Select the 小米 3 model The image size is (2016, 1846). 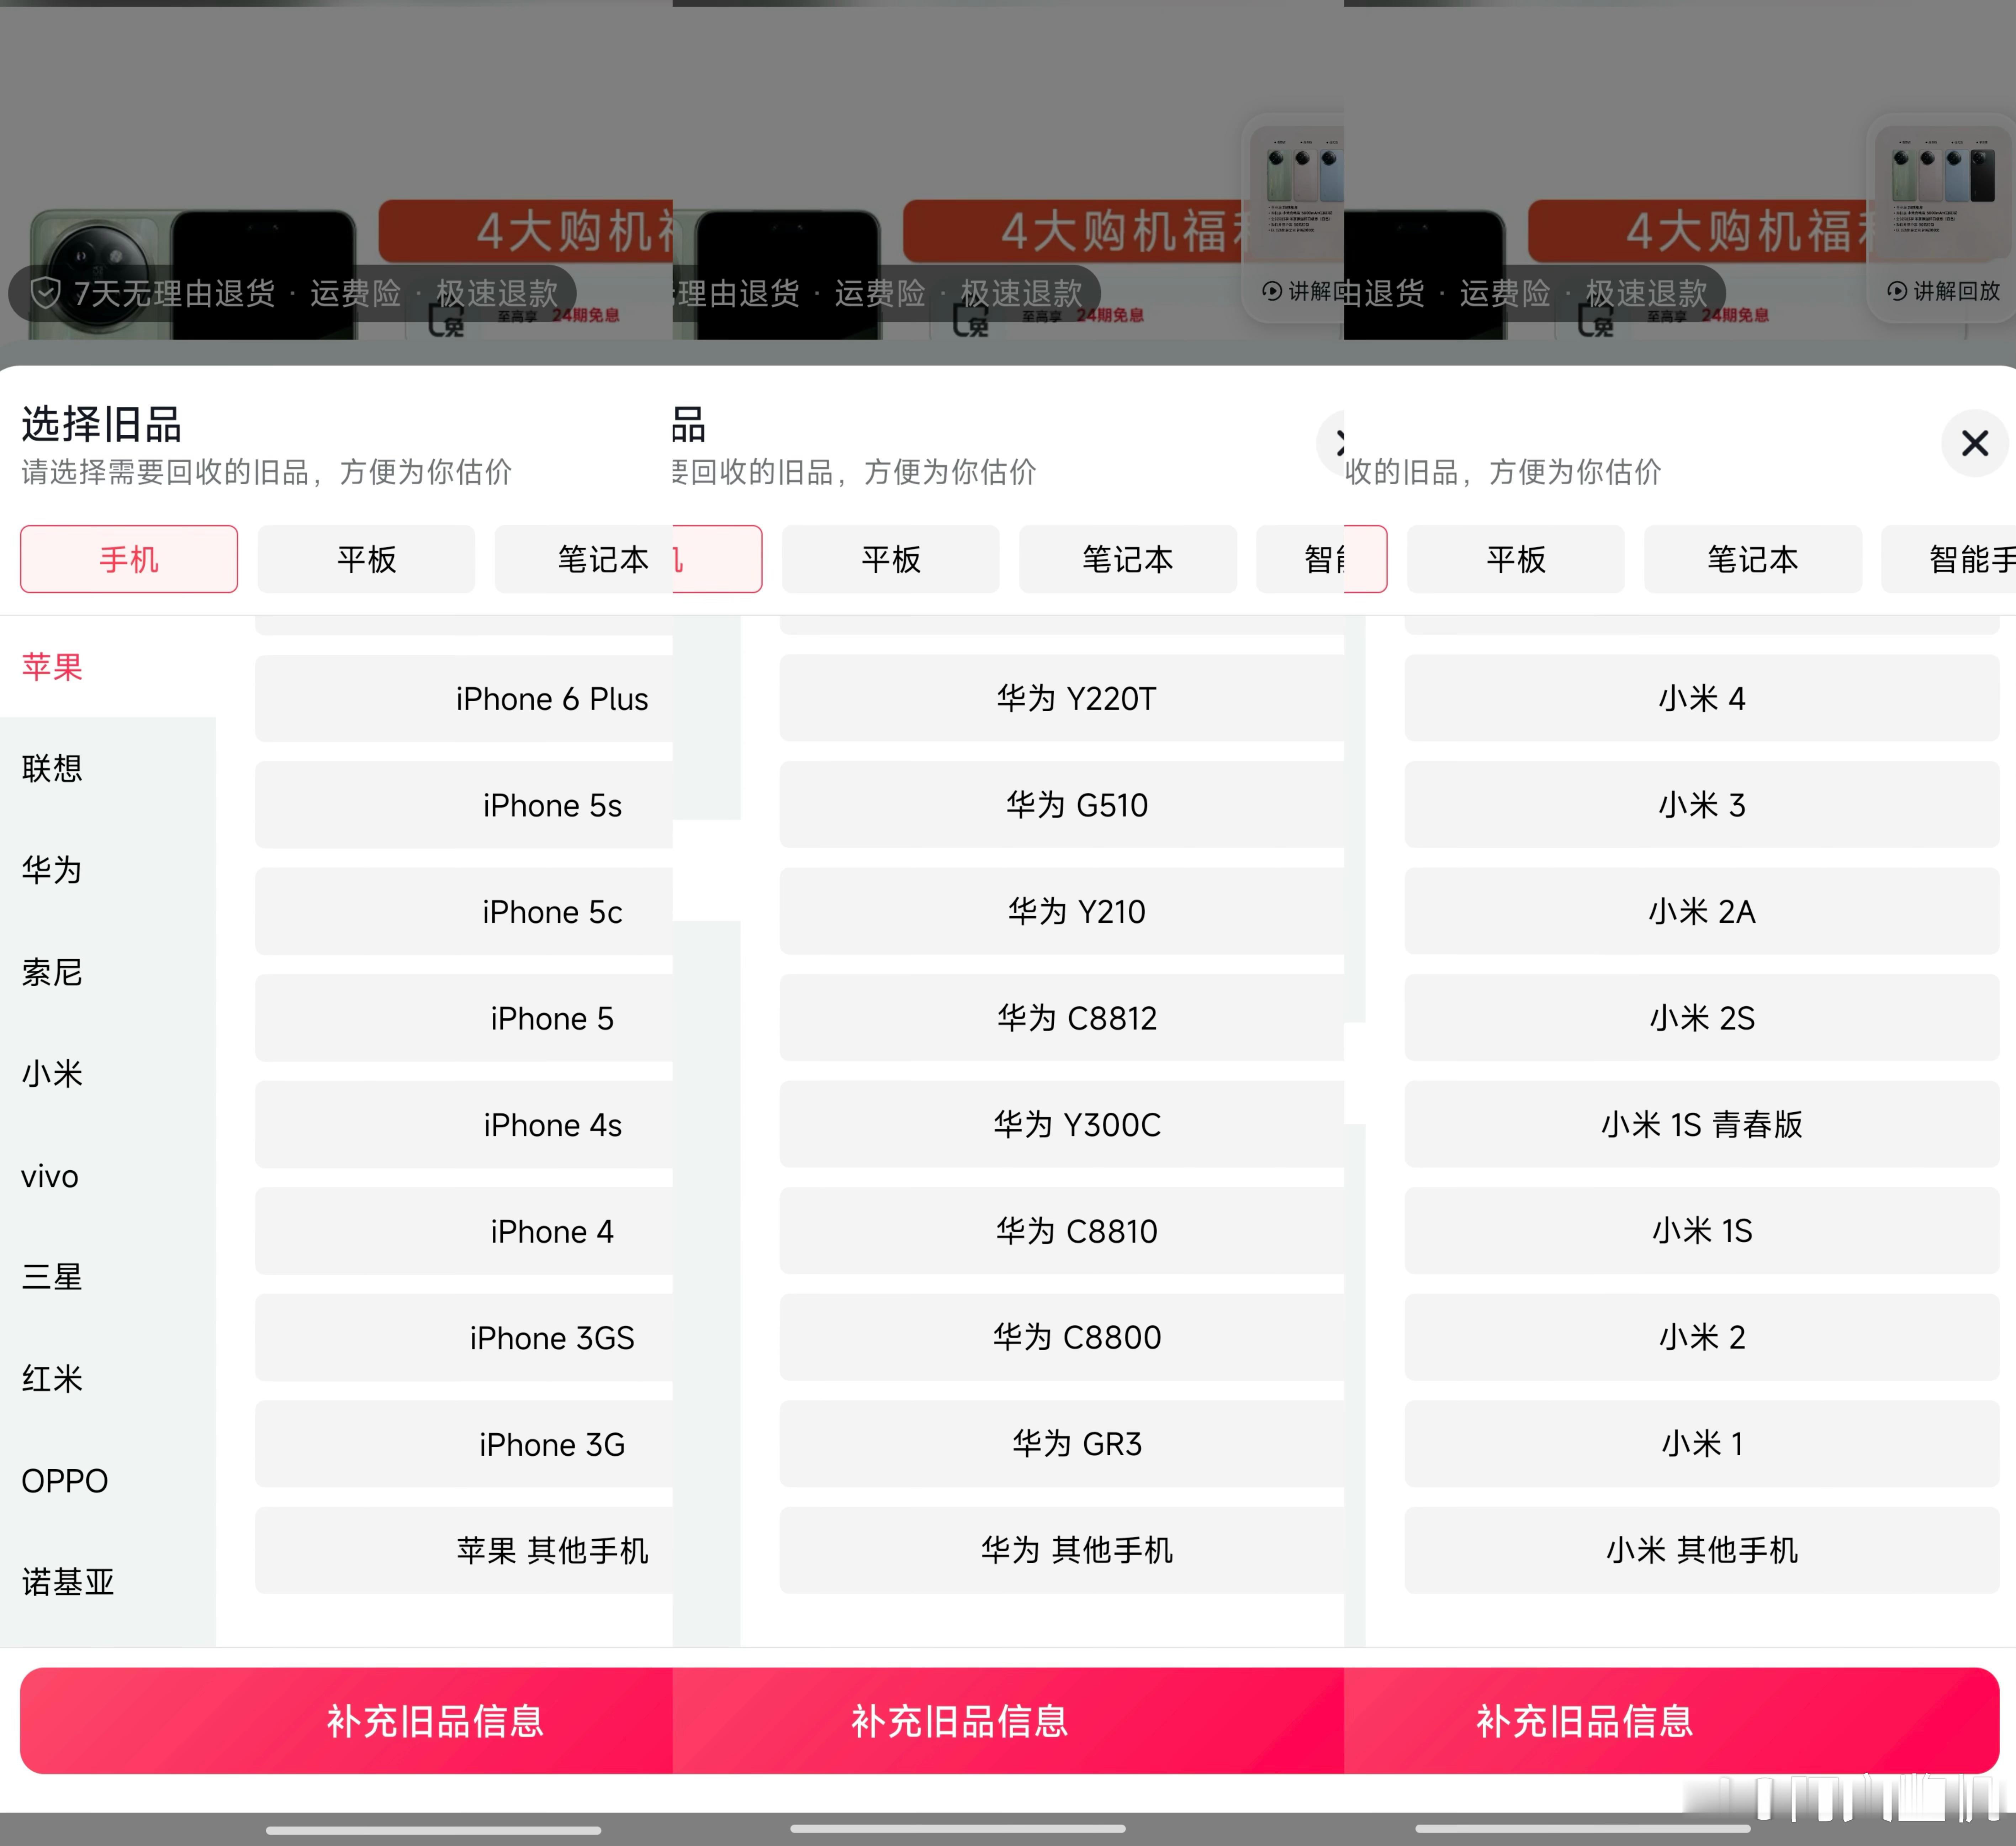click(x=1702, y=805)
